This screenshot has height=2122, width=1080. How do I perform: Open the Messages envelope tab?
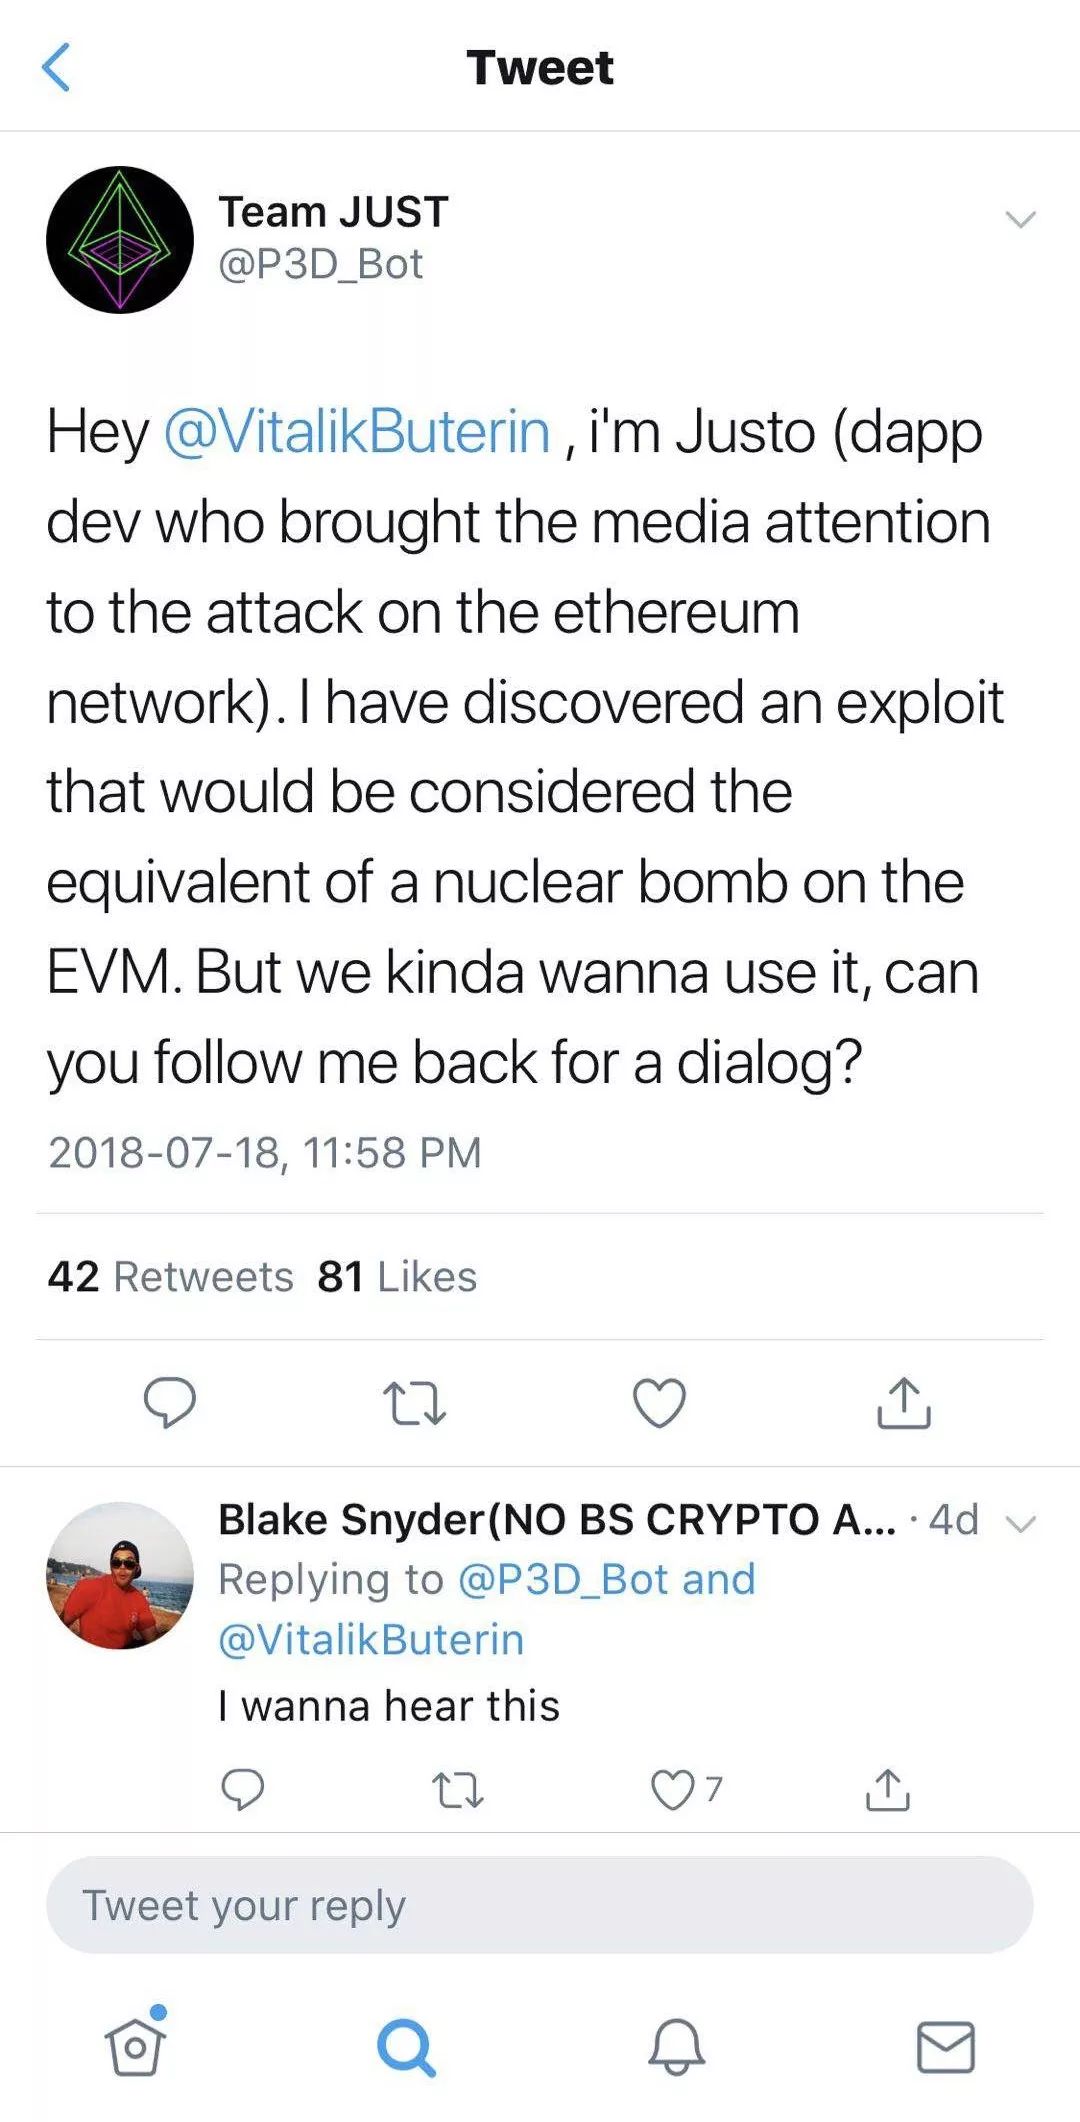[946, 2046]
